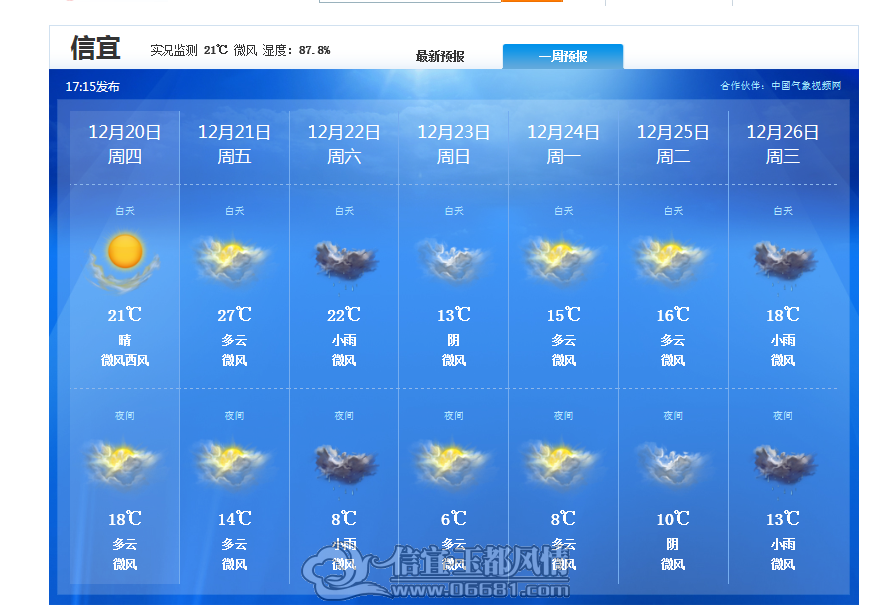Image resolution: width=873 pixels, height=612 pixels.
Task: Click the night weather icon above 6℃
Action: click(x=452, y=463)
